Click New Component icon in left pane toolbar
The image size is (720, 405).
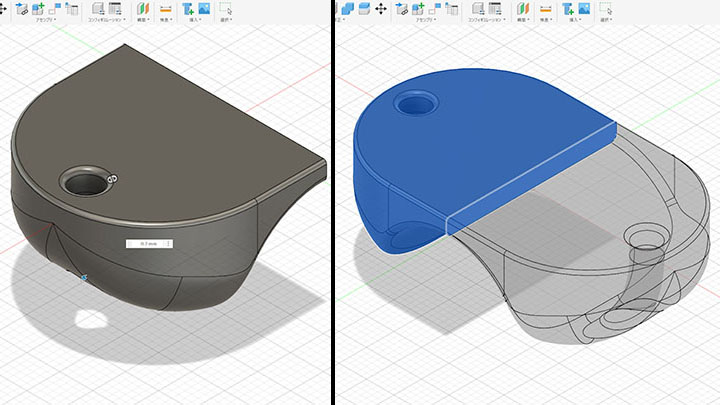pos(39,8)
